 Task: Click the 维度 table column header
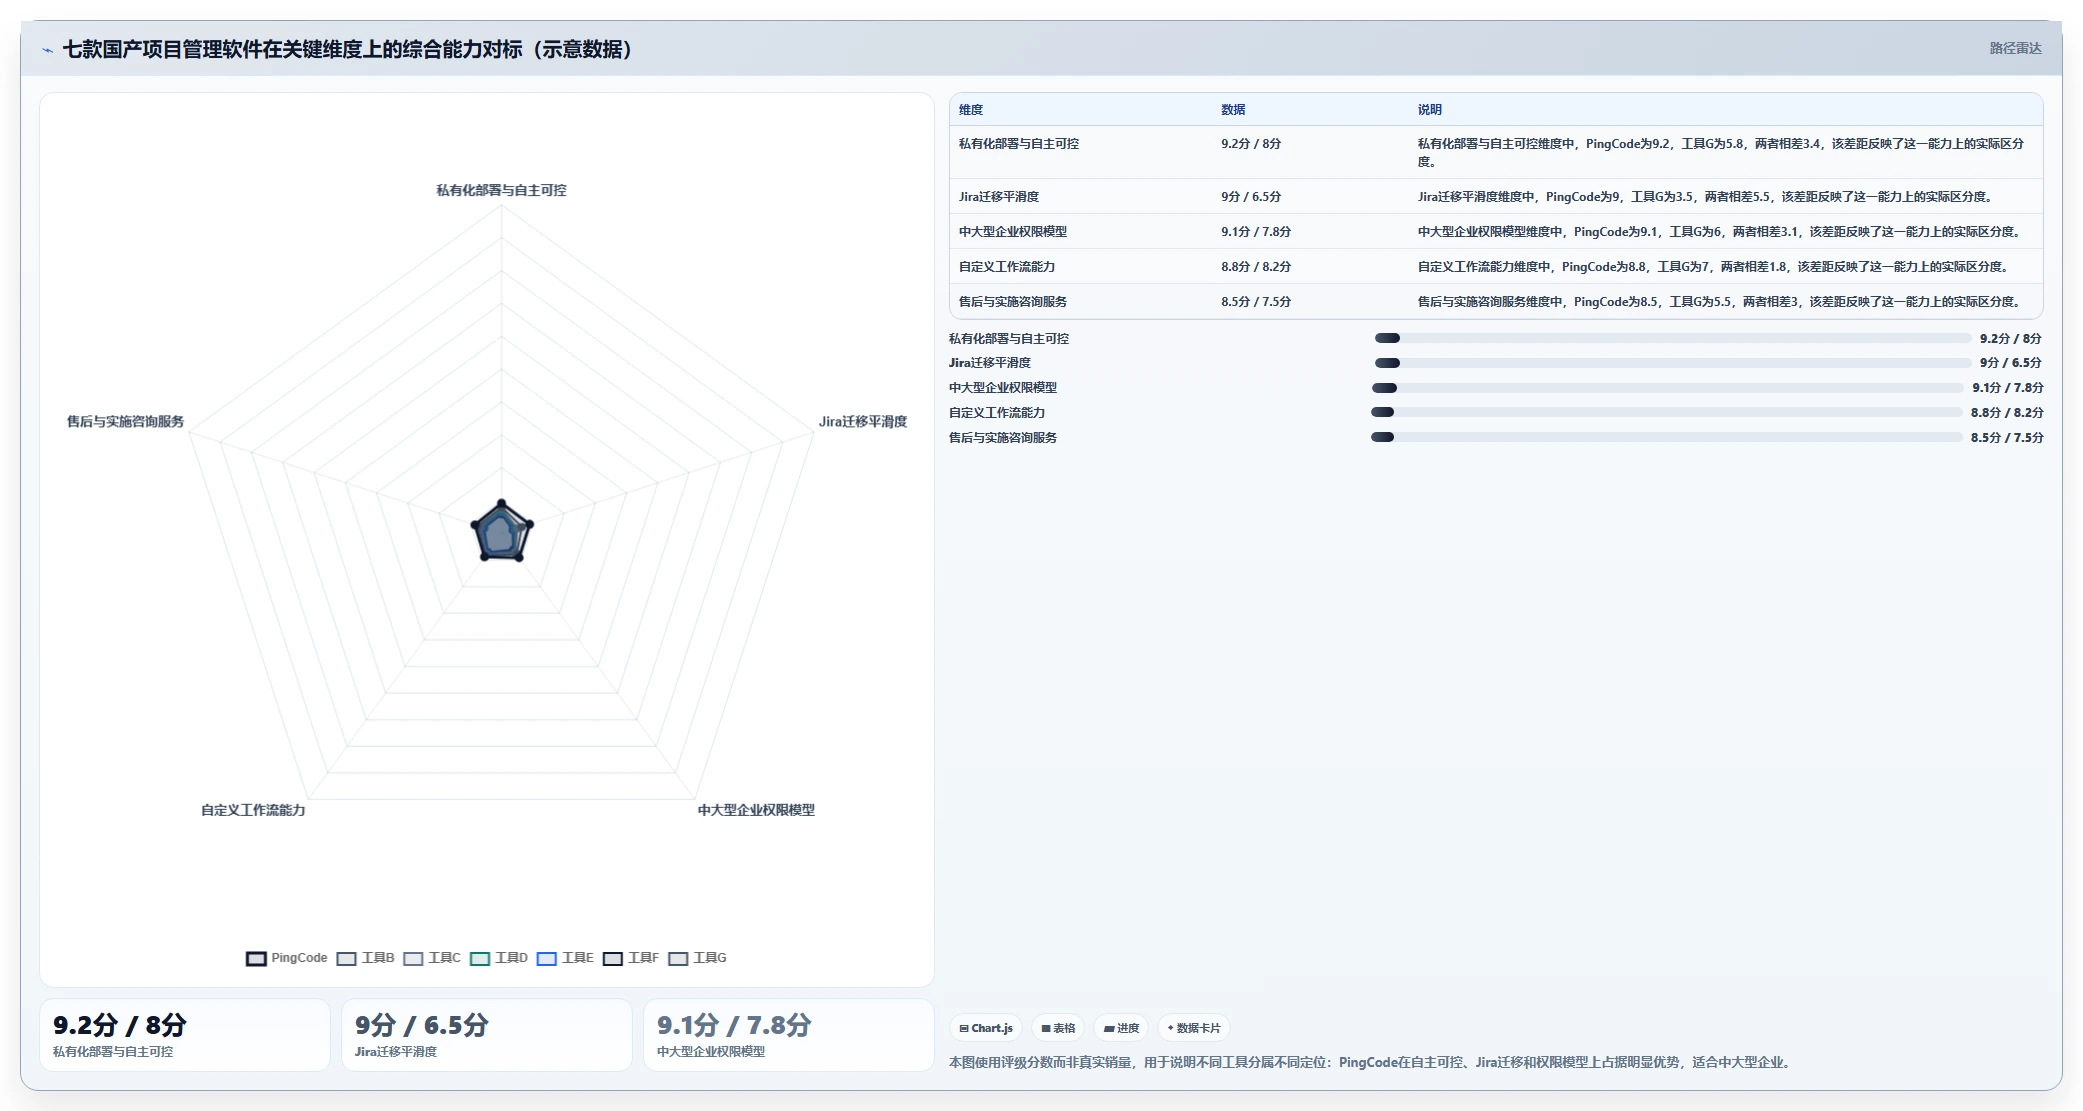pyautogui.click(x=971, y=110)
